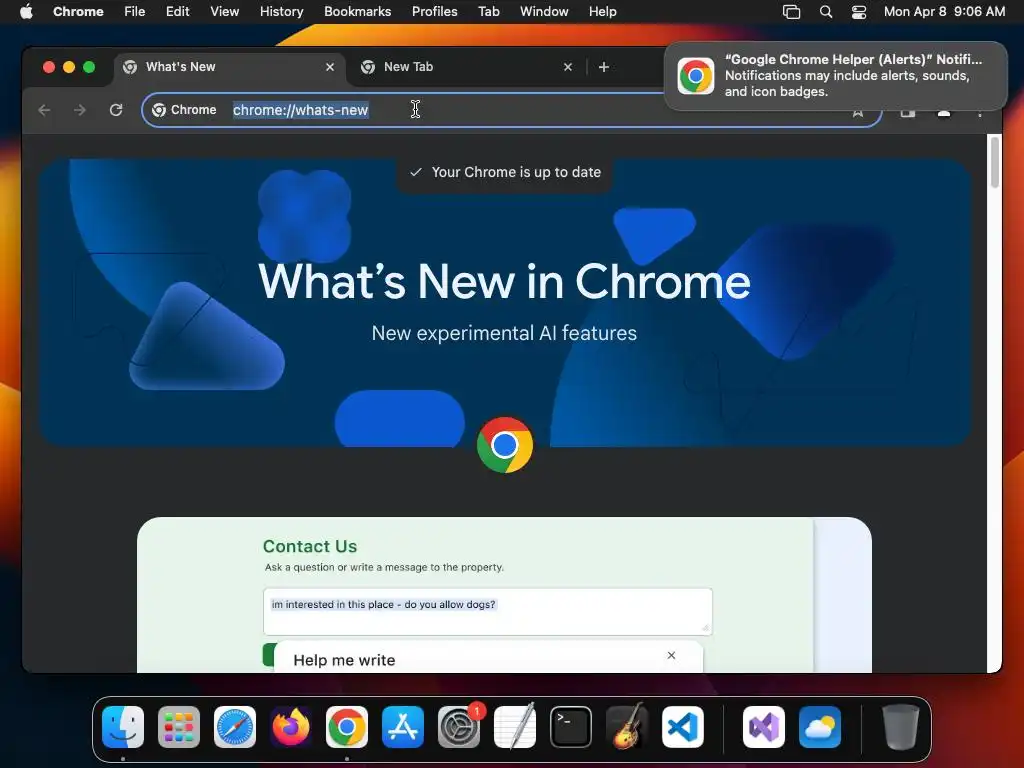Click the Chrome icon in the Dock

tap(347, 727)
